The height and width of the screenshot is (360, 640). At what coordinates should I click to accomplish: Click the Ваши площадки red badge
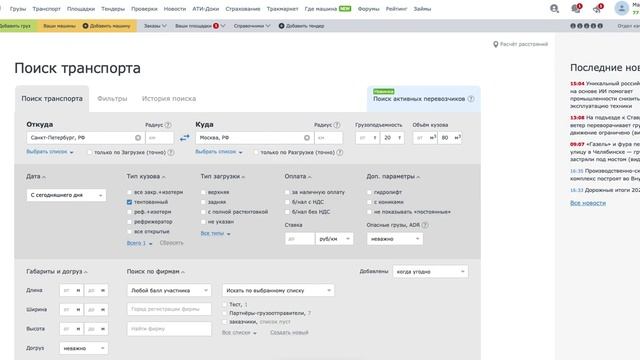coord(216,26)
